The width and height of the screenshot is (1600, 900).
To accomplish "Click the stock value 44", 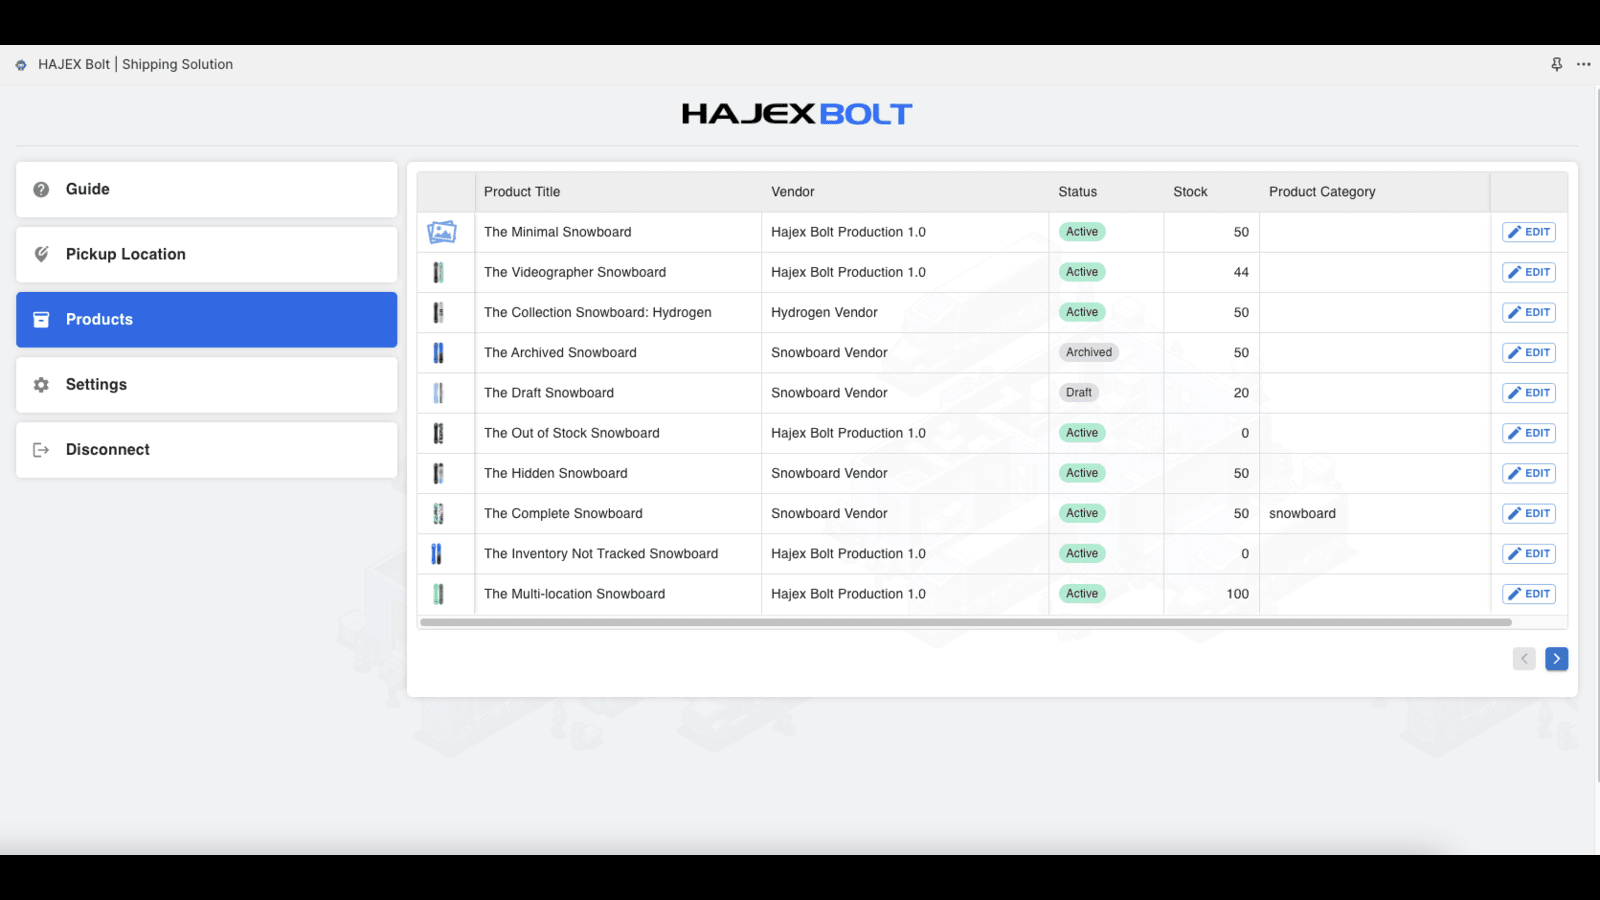I will [1241, 272].
